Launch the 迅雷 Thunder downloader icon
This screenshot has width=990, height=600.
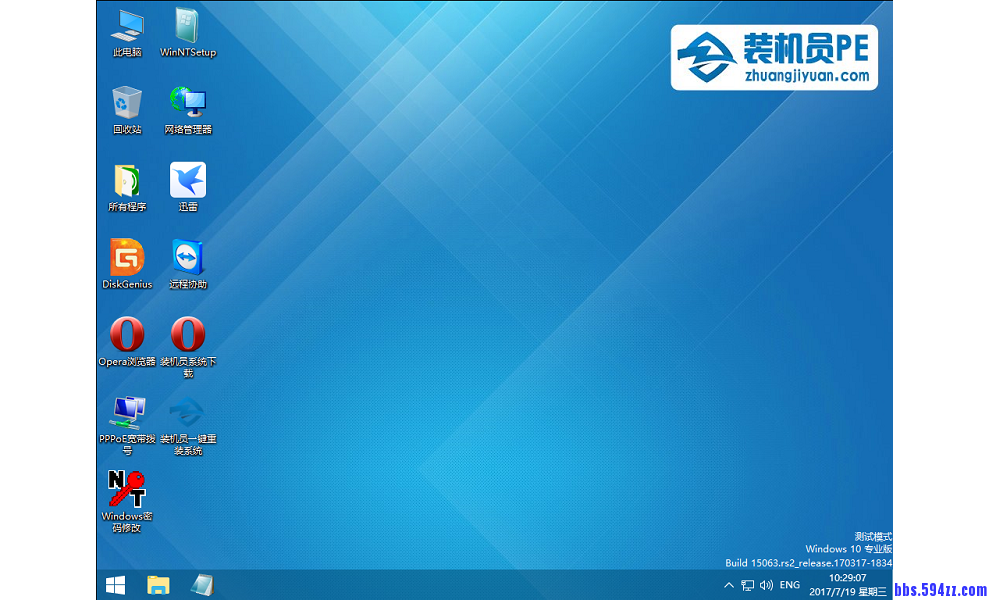pos(187,180)
